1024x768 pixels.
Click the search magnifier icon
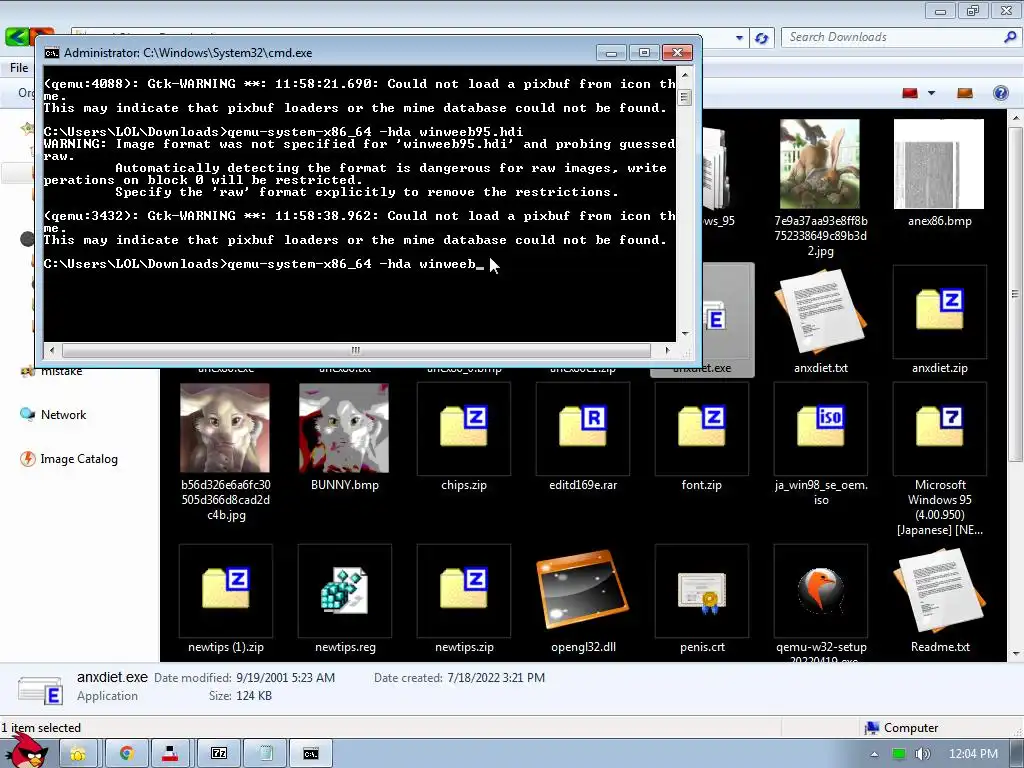pyautogui.click(x=1010, y=37)
